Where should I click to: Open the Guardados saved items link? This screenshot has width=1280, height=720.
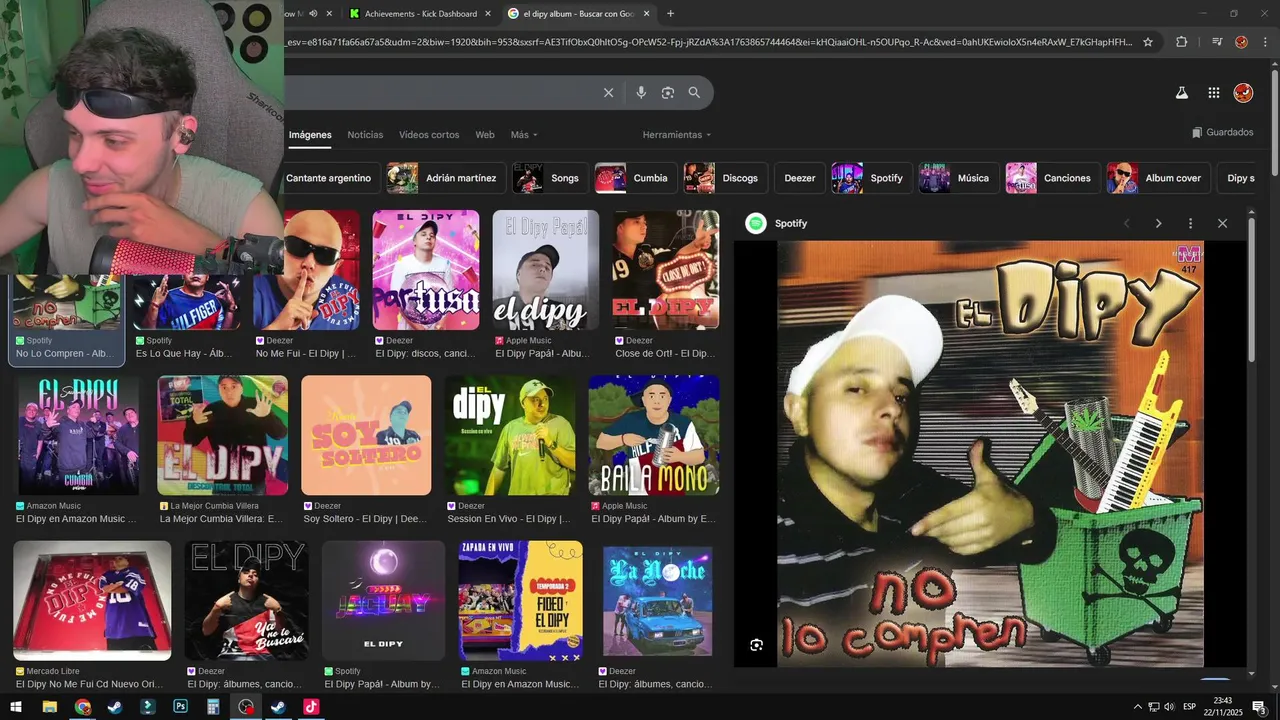tap(1222, 132)
